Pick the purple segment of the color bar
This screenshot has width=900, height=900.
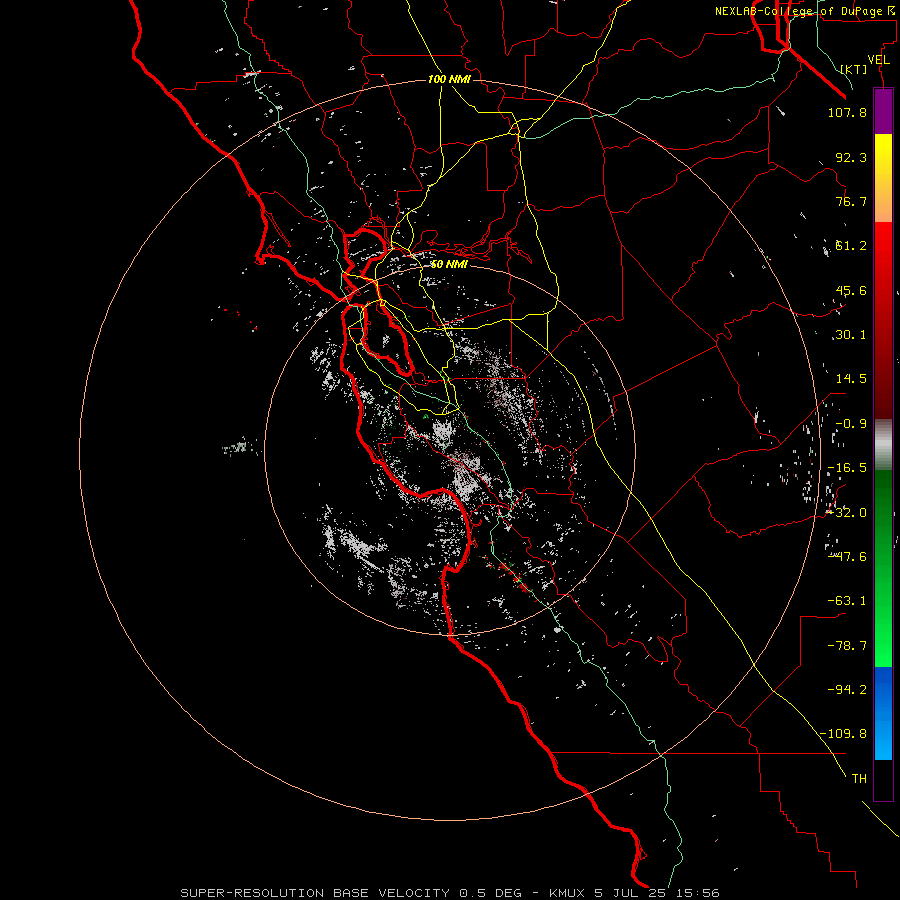(x=883, y=111)
